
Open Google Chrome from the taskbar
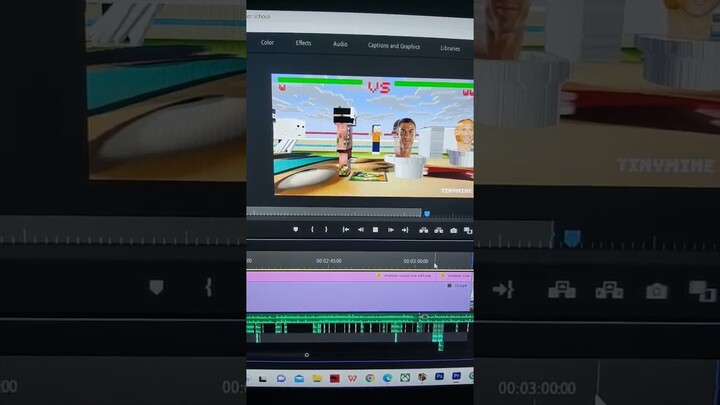370,378
